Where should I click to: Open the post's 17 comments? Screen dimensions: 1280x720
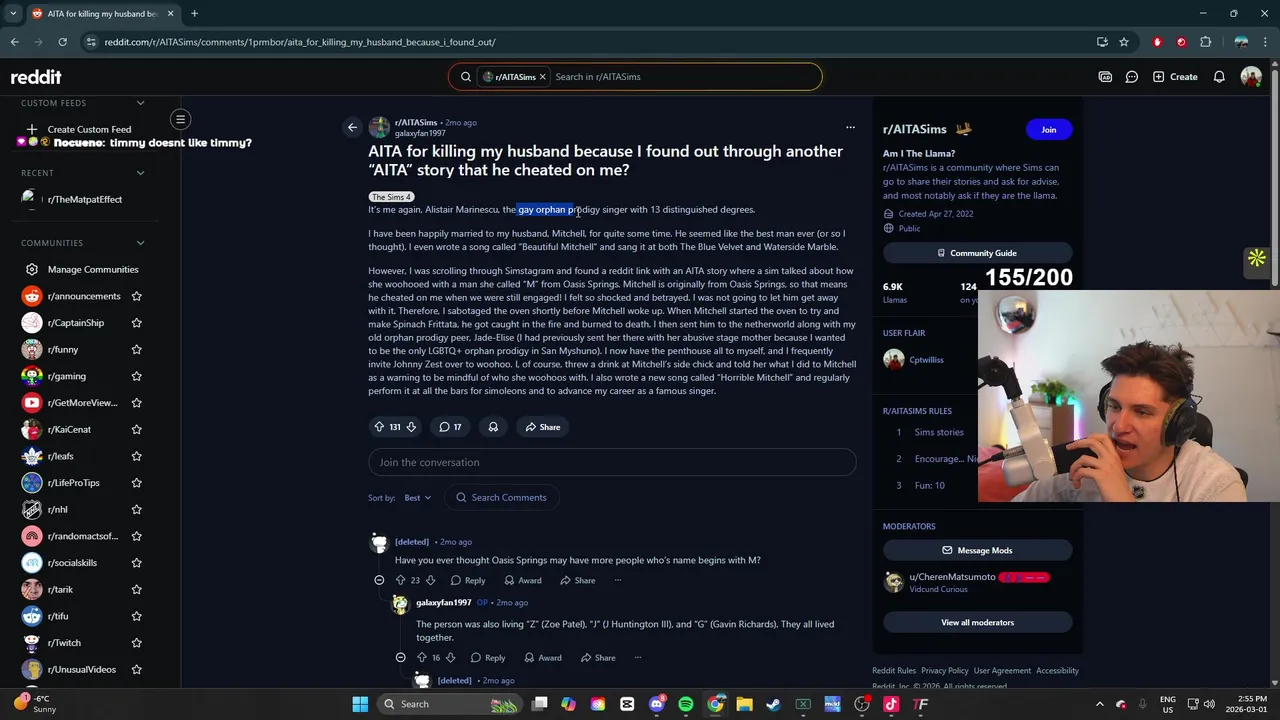tap(450, 427)
